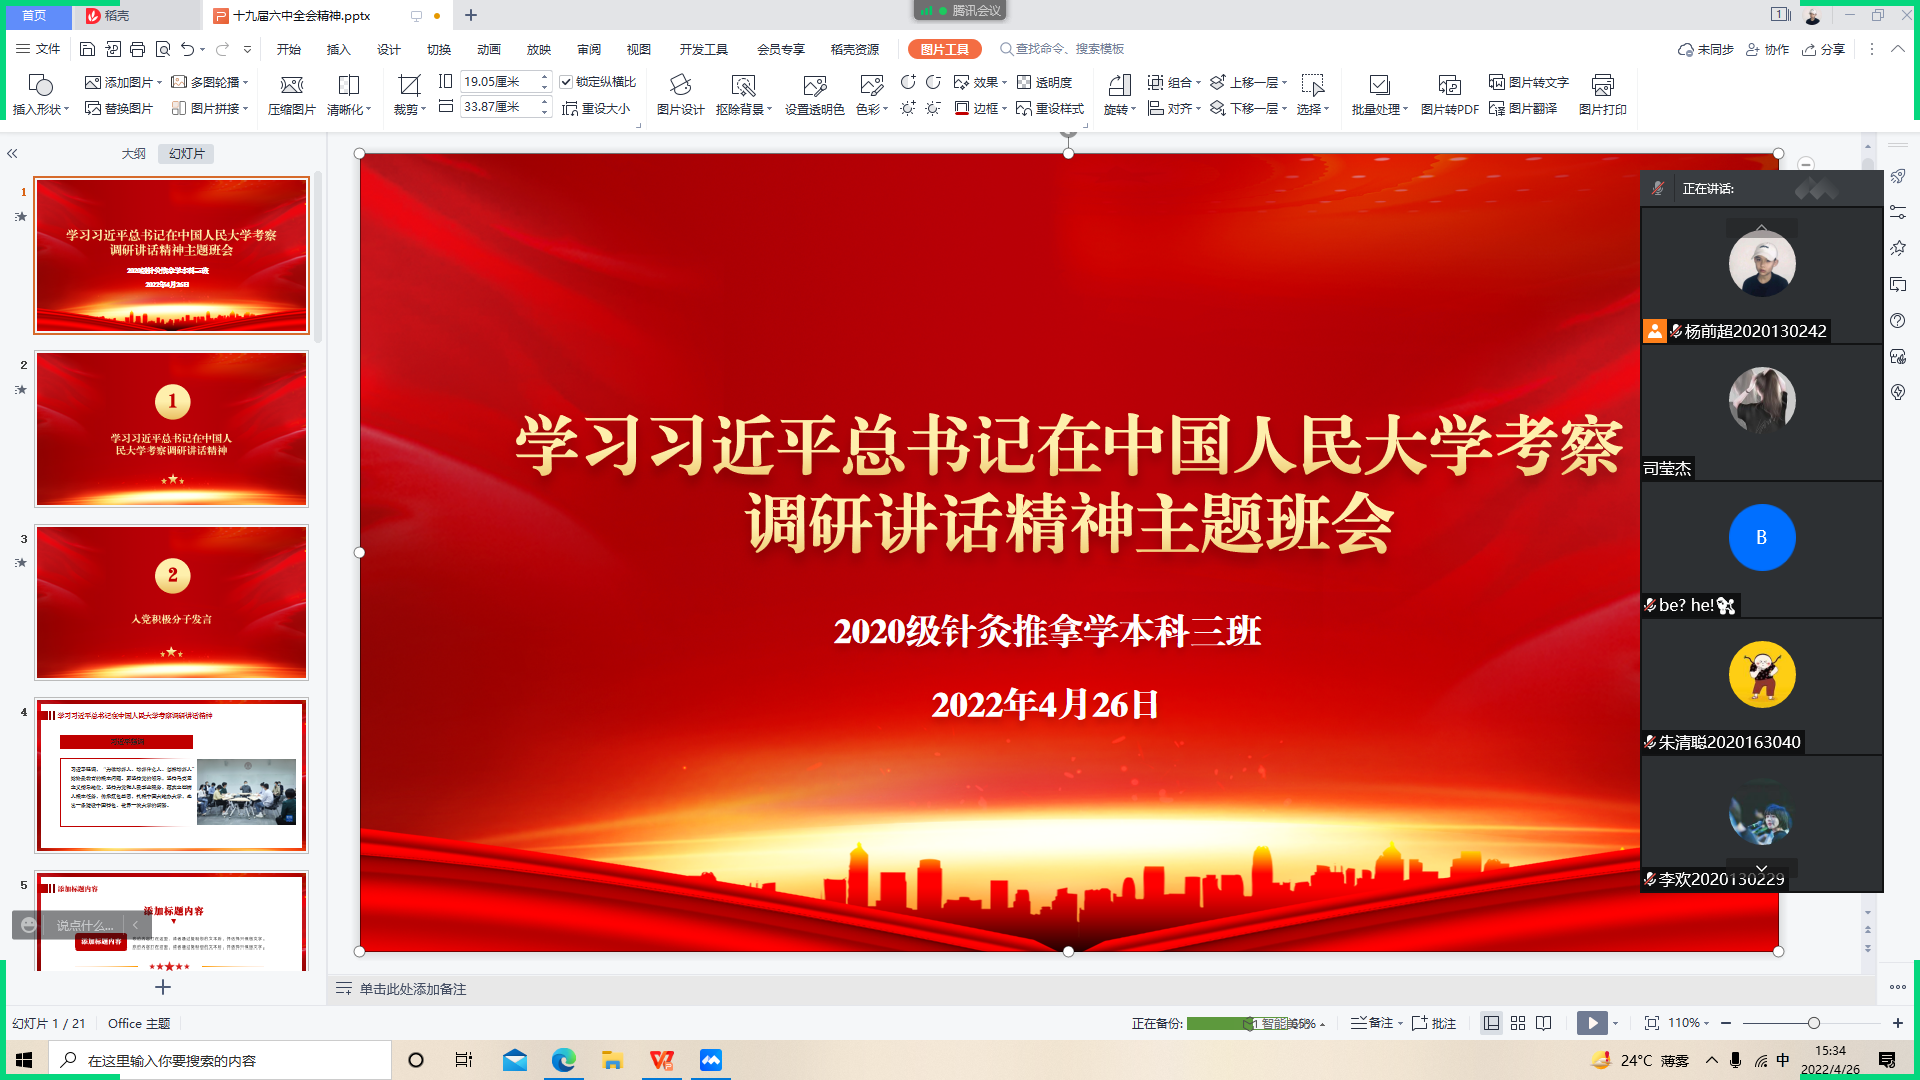Image resolution: width=1920 pixels, height=1080 pixels.
Task: Start slideshow with play button
Action: point(1592,1023)
